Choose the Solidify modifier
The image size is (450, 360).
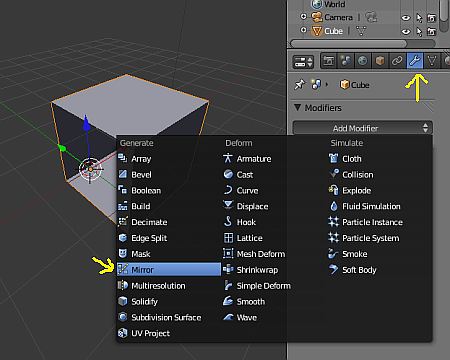[x=168, y=301]
